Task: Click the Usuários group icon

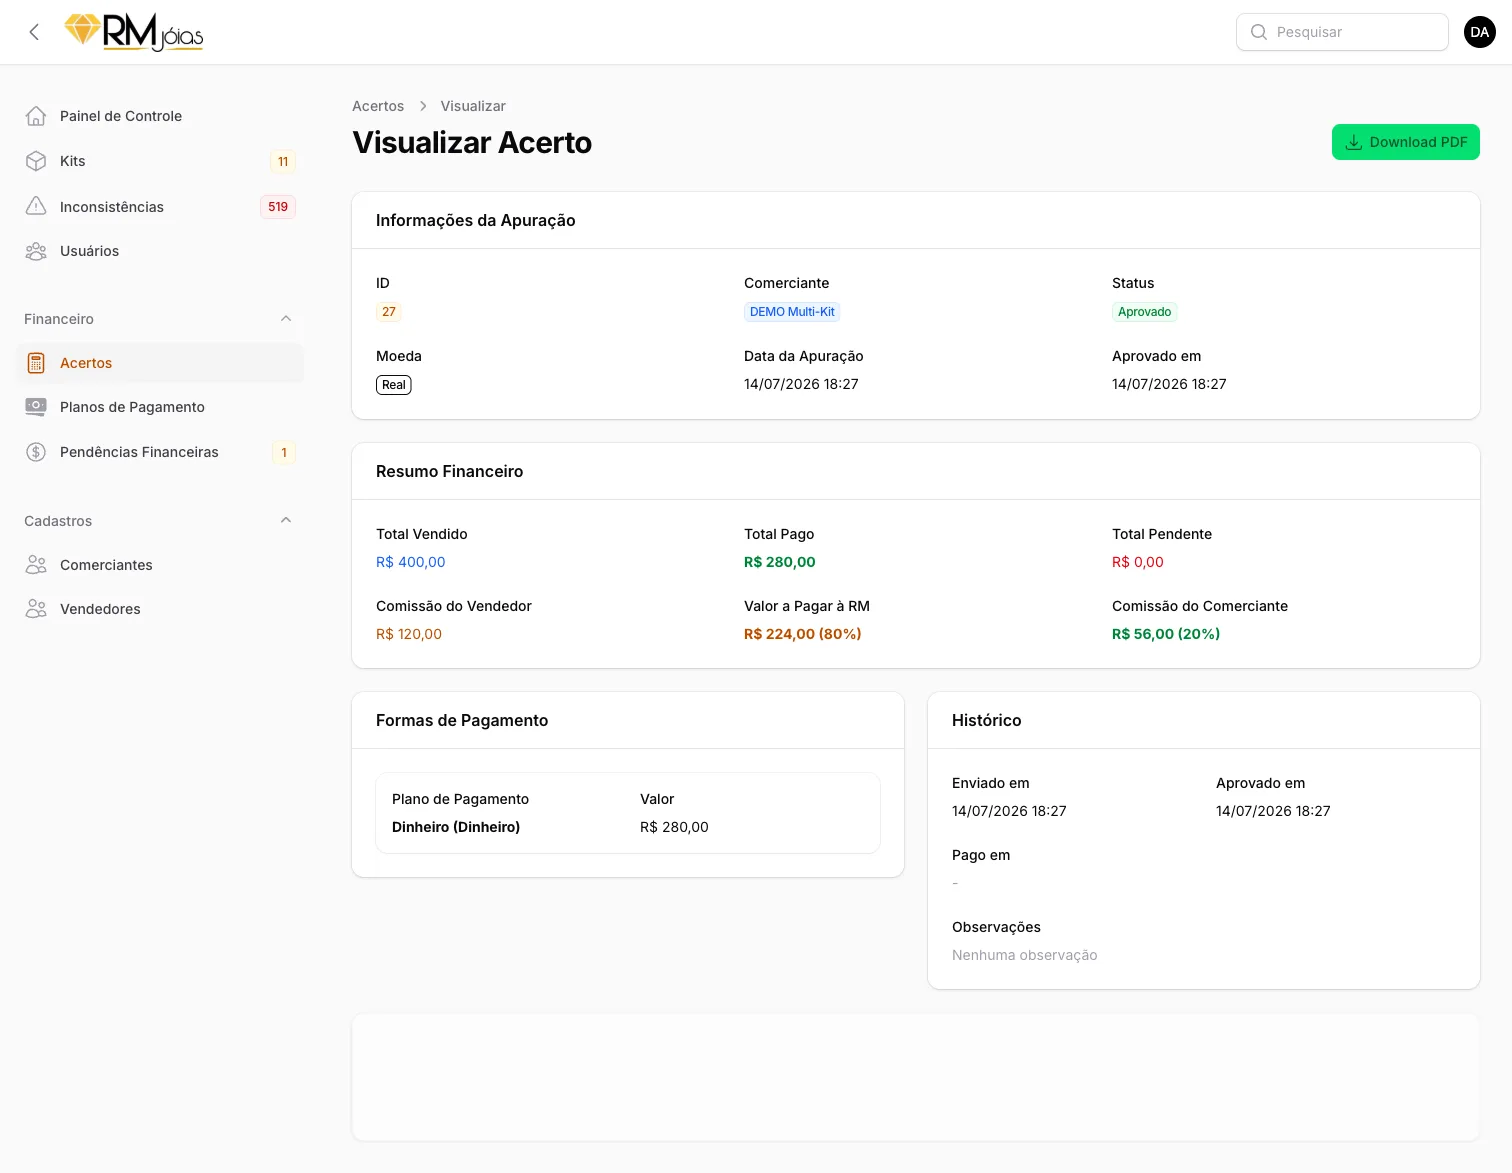Action: [x=36, y=251]
